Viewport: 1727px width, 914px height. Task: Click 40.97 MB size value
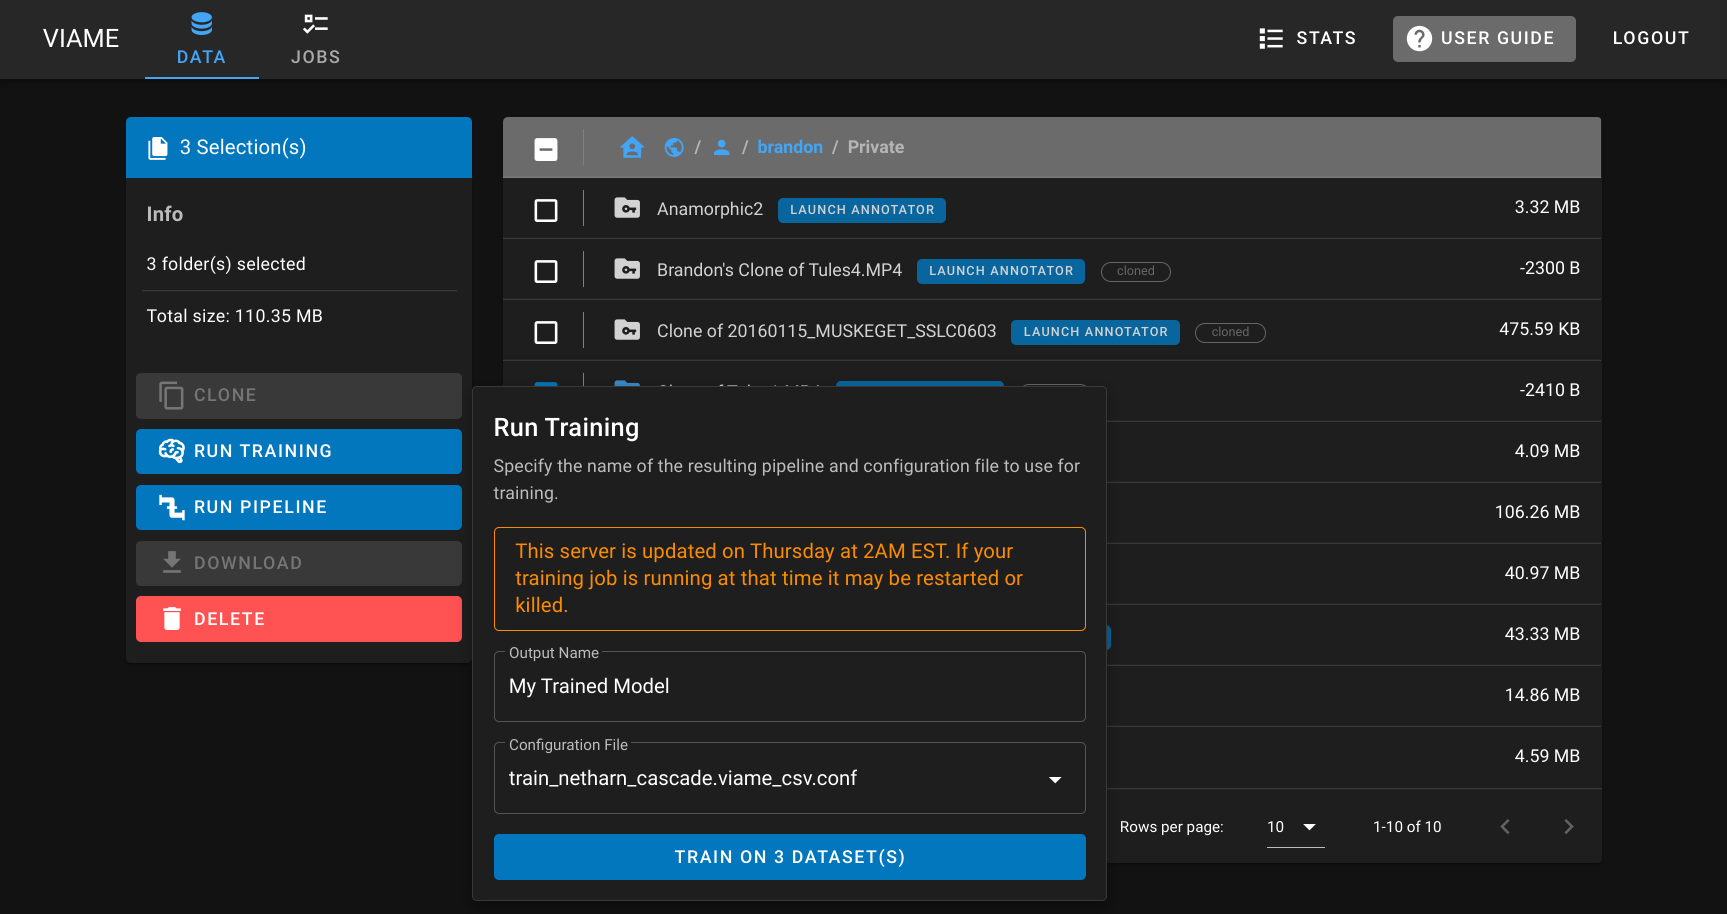tap(1542, 573)
